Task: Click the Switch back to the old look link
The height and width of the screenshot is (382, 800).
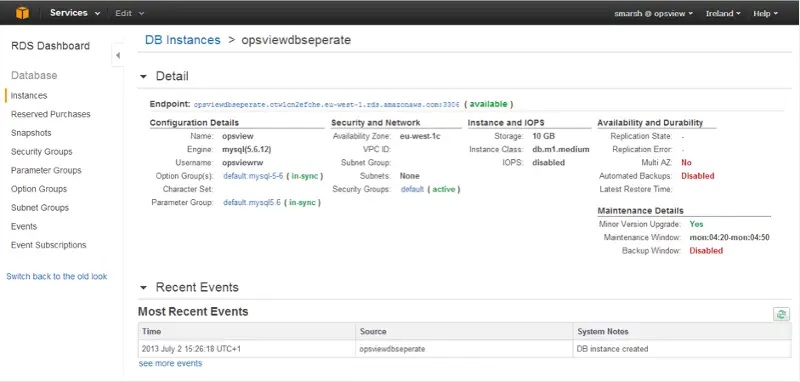Action: tap(57, 276)
